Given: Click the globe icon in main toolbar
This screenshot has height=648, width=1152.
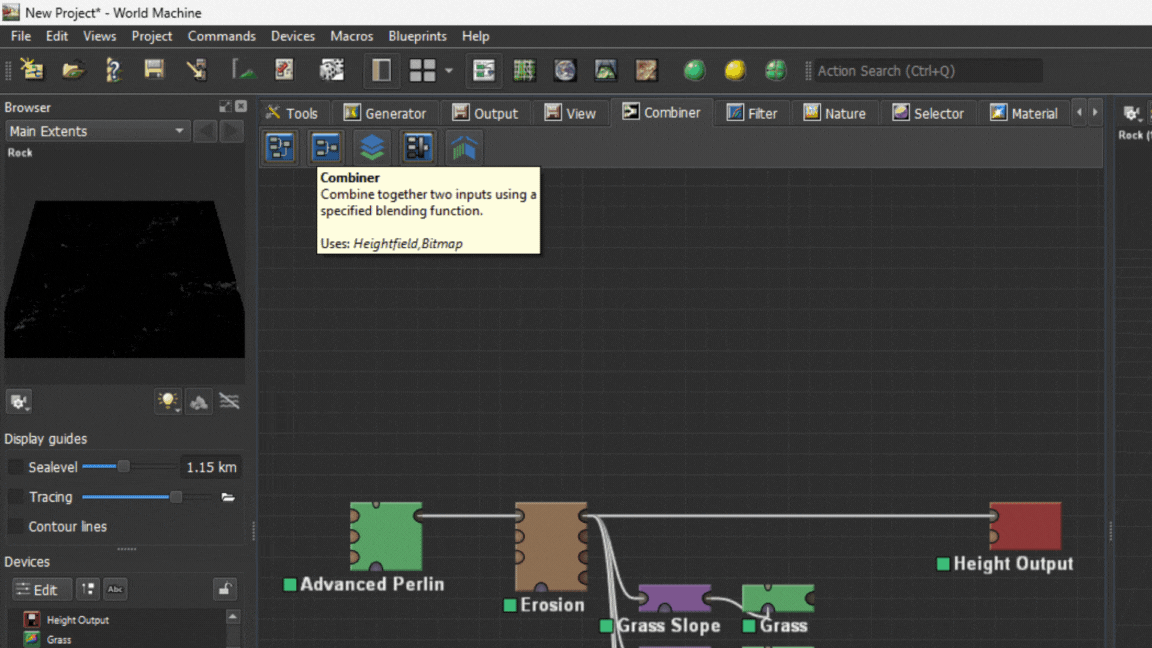Looking at the screenshot, I should click(565, 70).
